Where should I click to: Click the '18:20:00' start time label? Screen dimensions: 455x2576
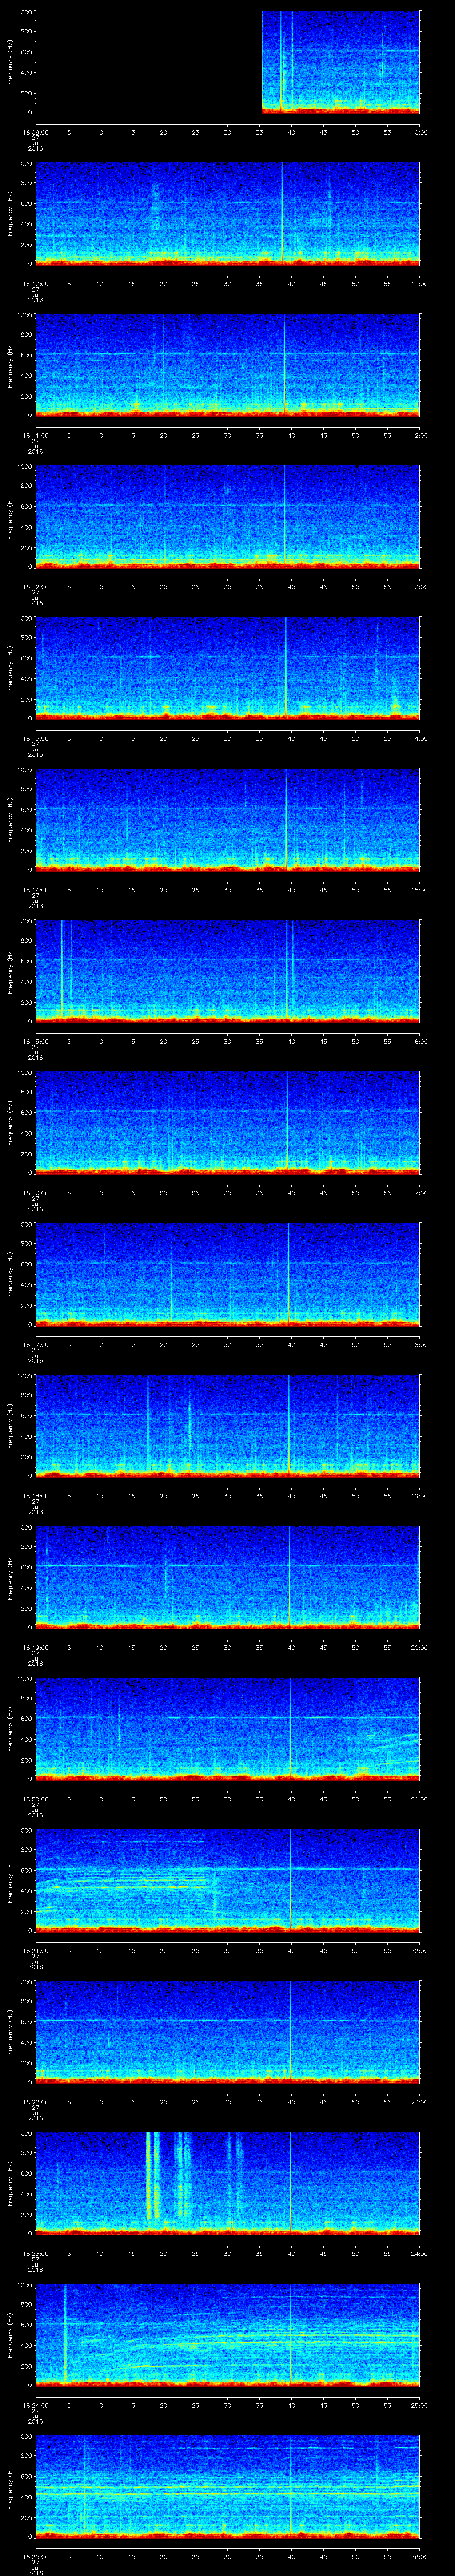pyautogui.click(x=35, y=1799)
